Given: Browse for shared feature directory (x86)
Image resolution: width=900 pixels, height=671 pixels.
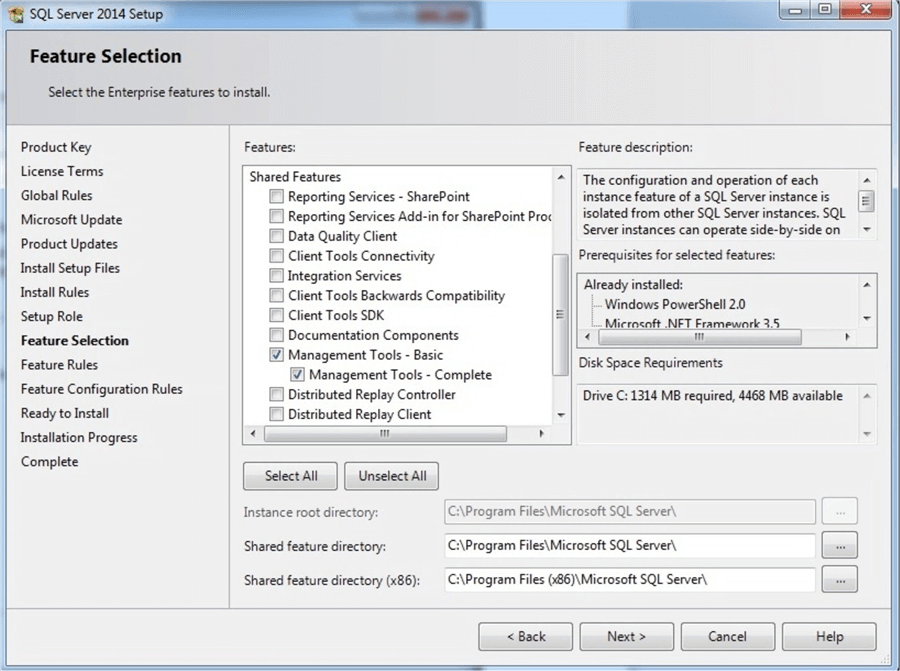Looking at the screenshot, I should [840, 579].
